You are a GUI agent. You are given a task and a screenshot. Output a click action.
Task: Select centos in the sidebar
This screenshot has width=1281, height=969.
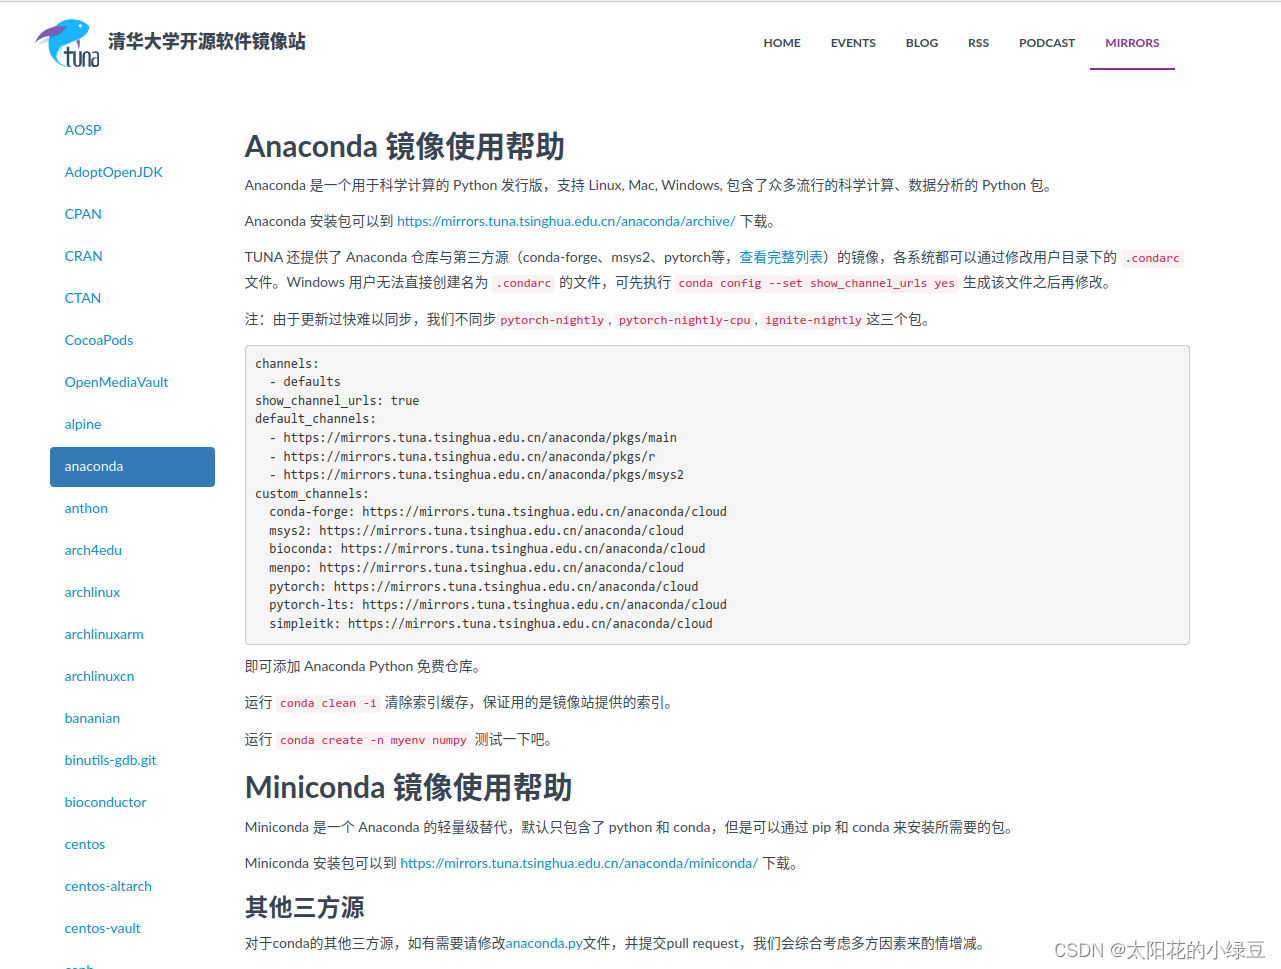tap(85, 844)
